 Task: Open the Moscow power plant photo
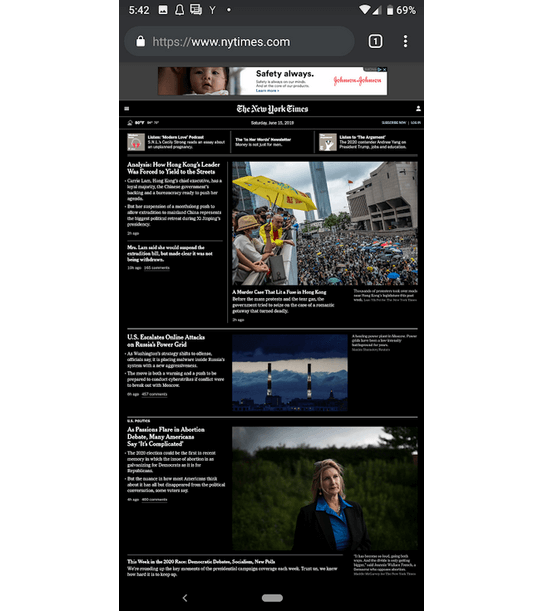tap(290, 373)
